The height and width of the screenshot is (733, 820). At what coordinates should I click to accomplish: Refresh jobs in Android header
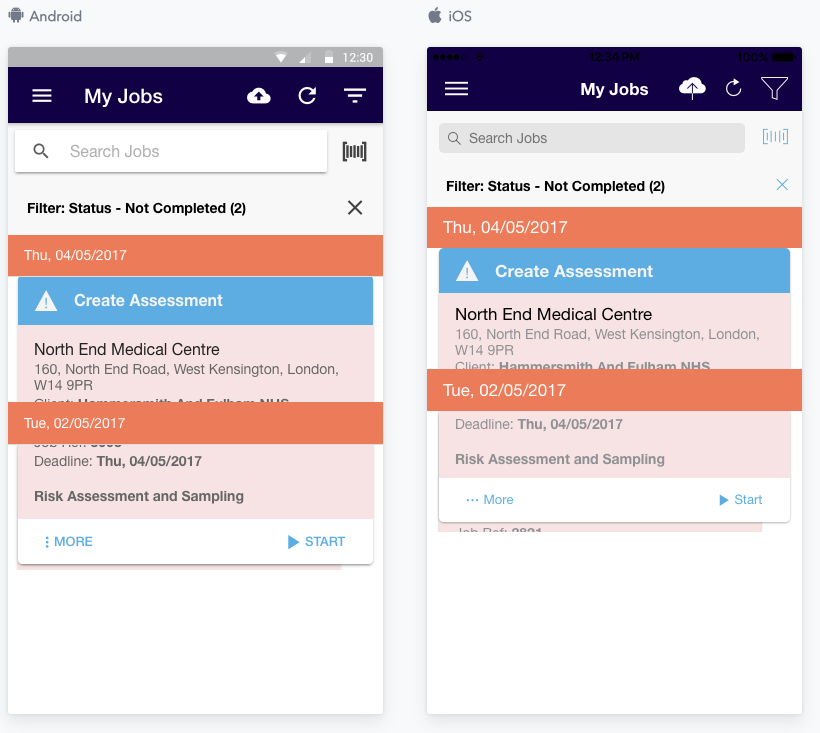307,96
